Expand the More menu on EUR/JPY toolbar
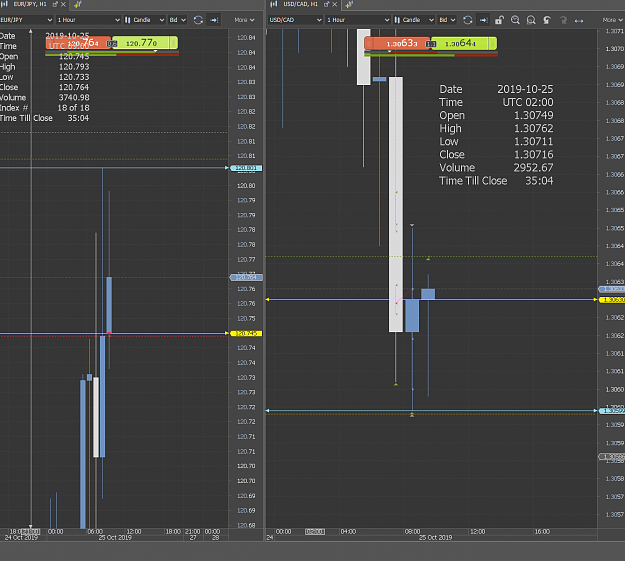625x561 pixels. click(x=244, y=20)
